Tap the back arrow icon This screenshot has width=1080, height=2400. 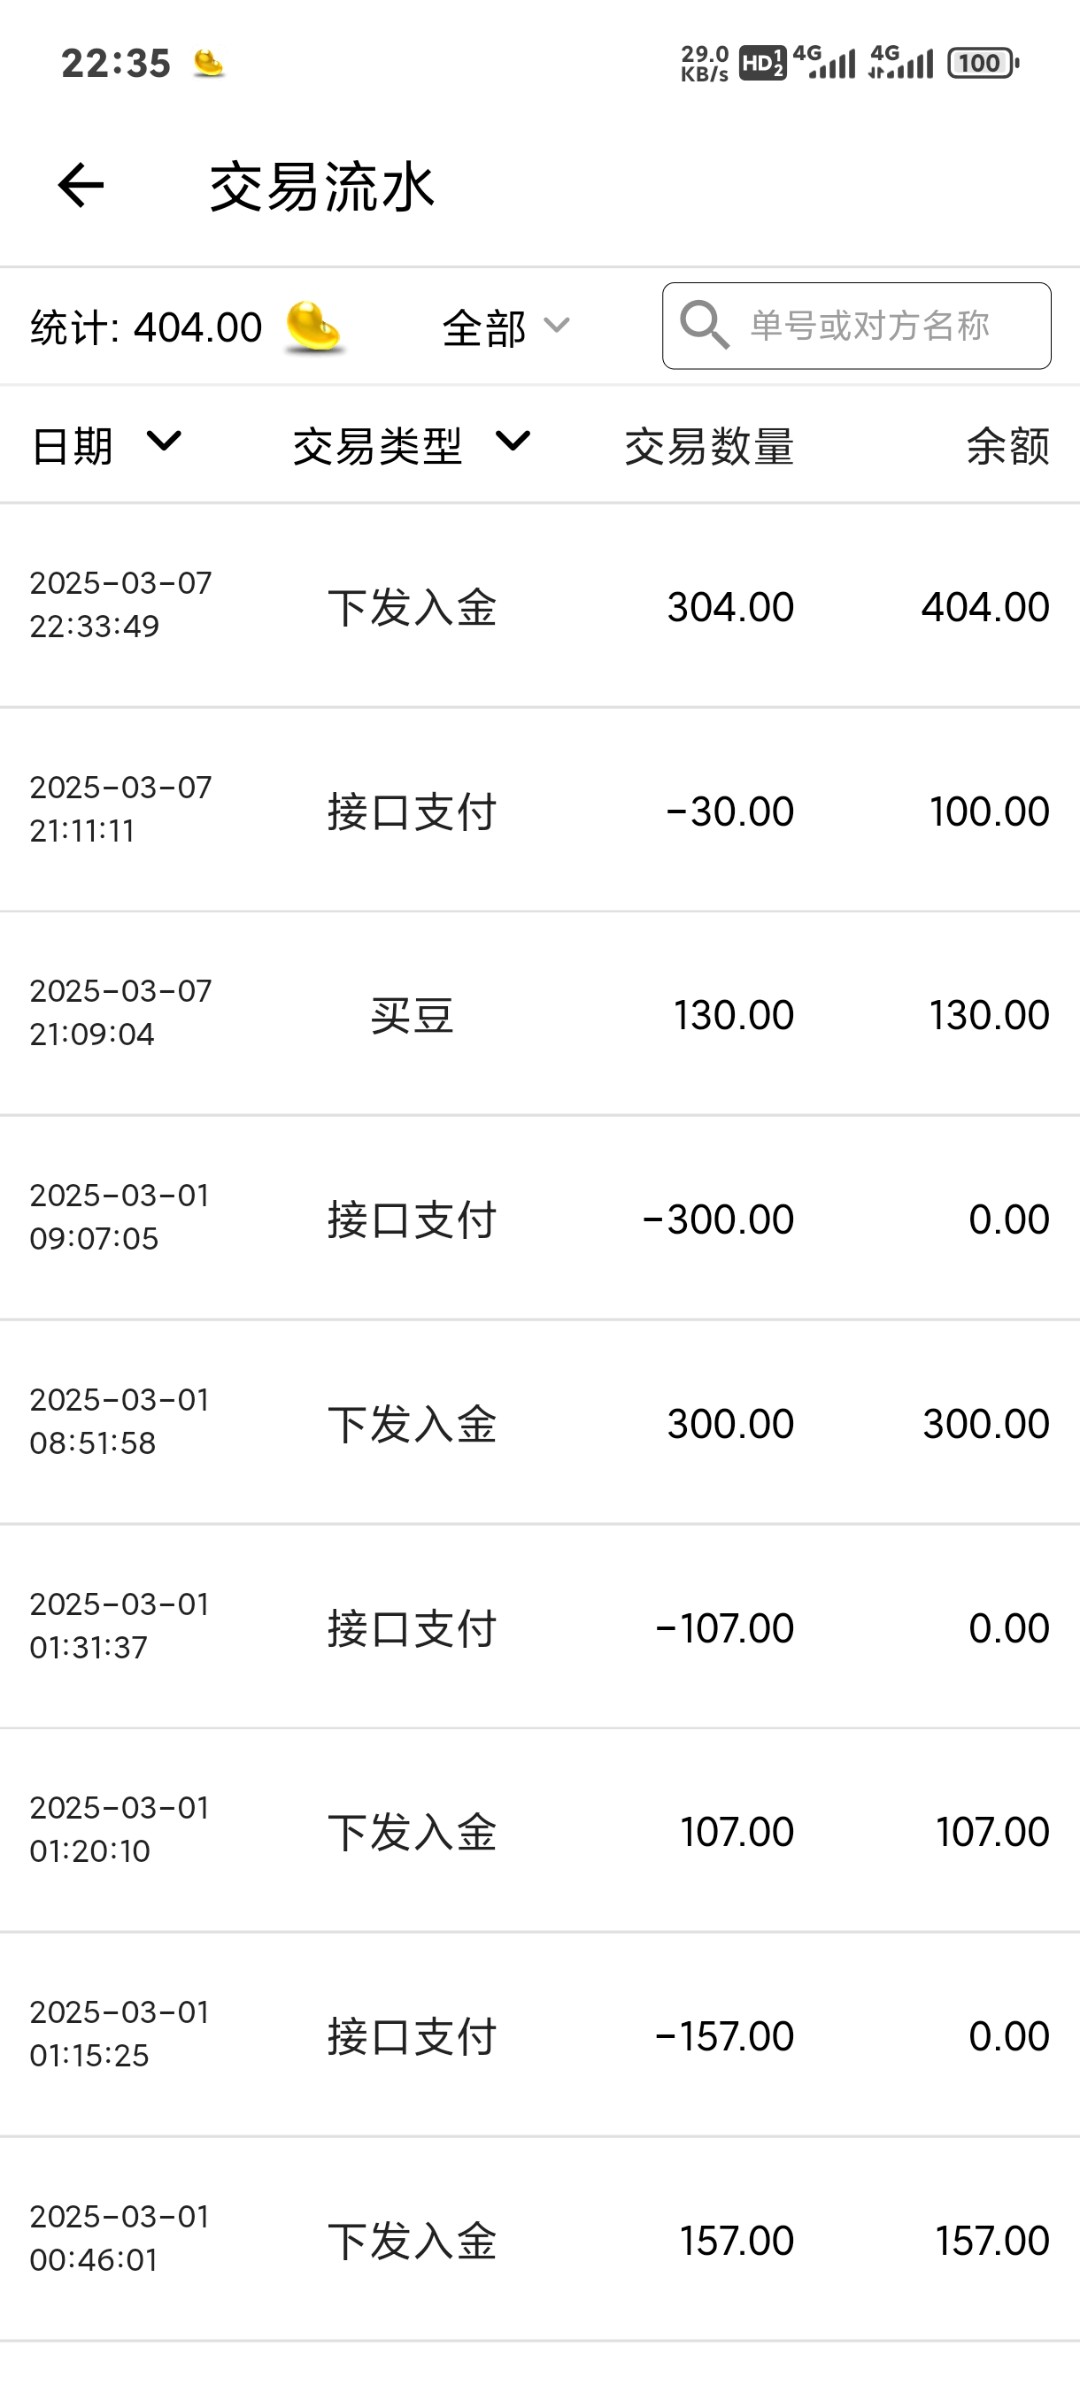coord(81,186)
